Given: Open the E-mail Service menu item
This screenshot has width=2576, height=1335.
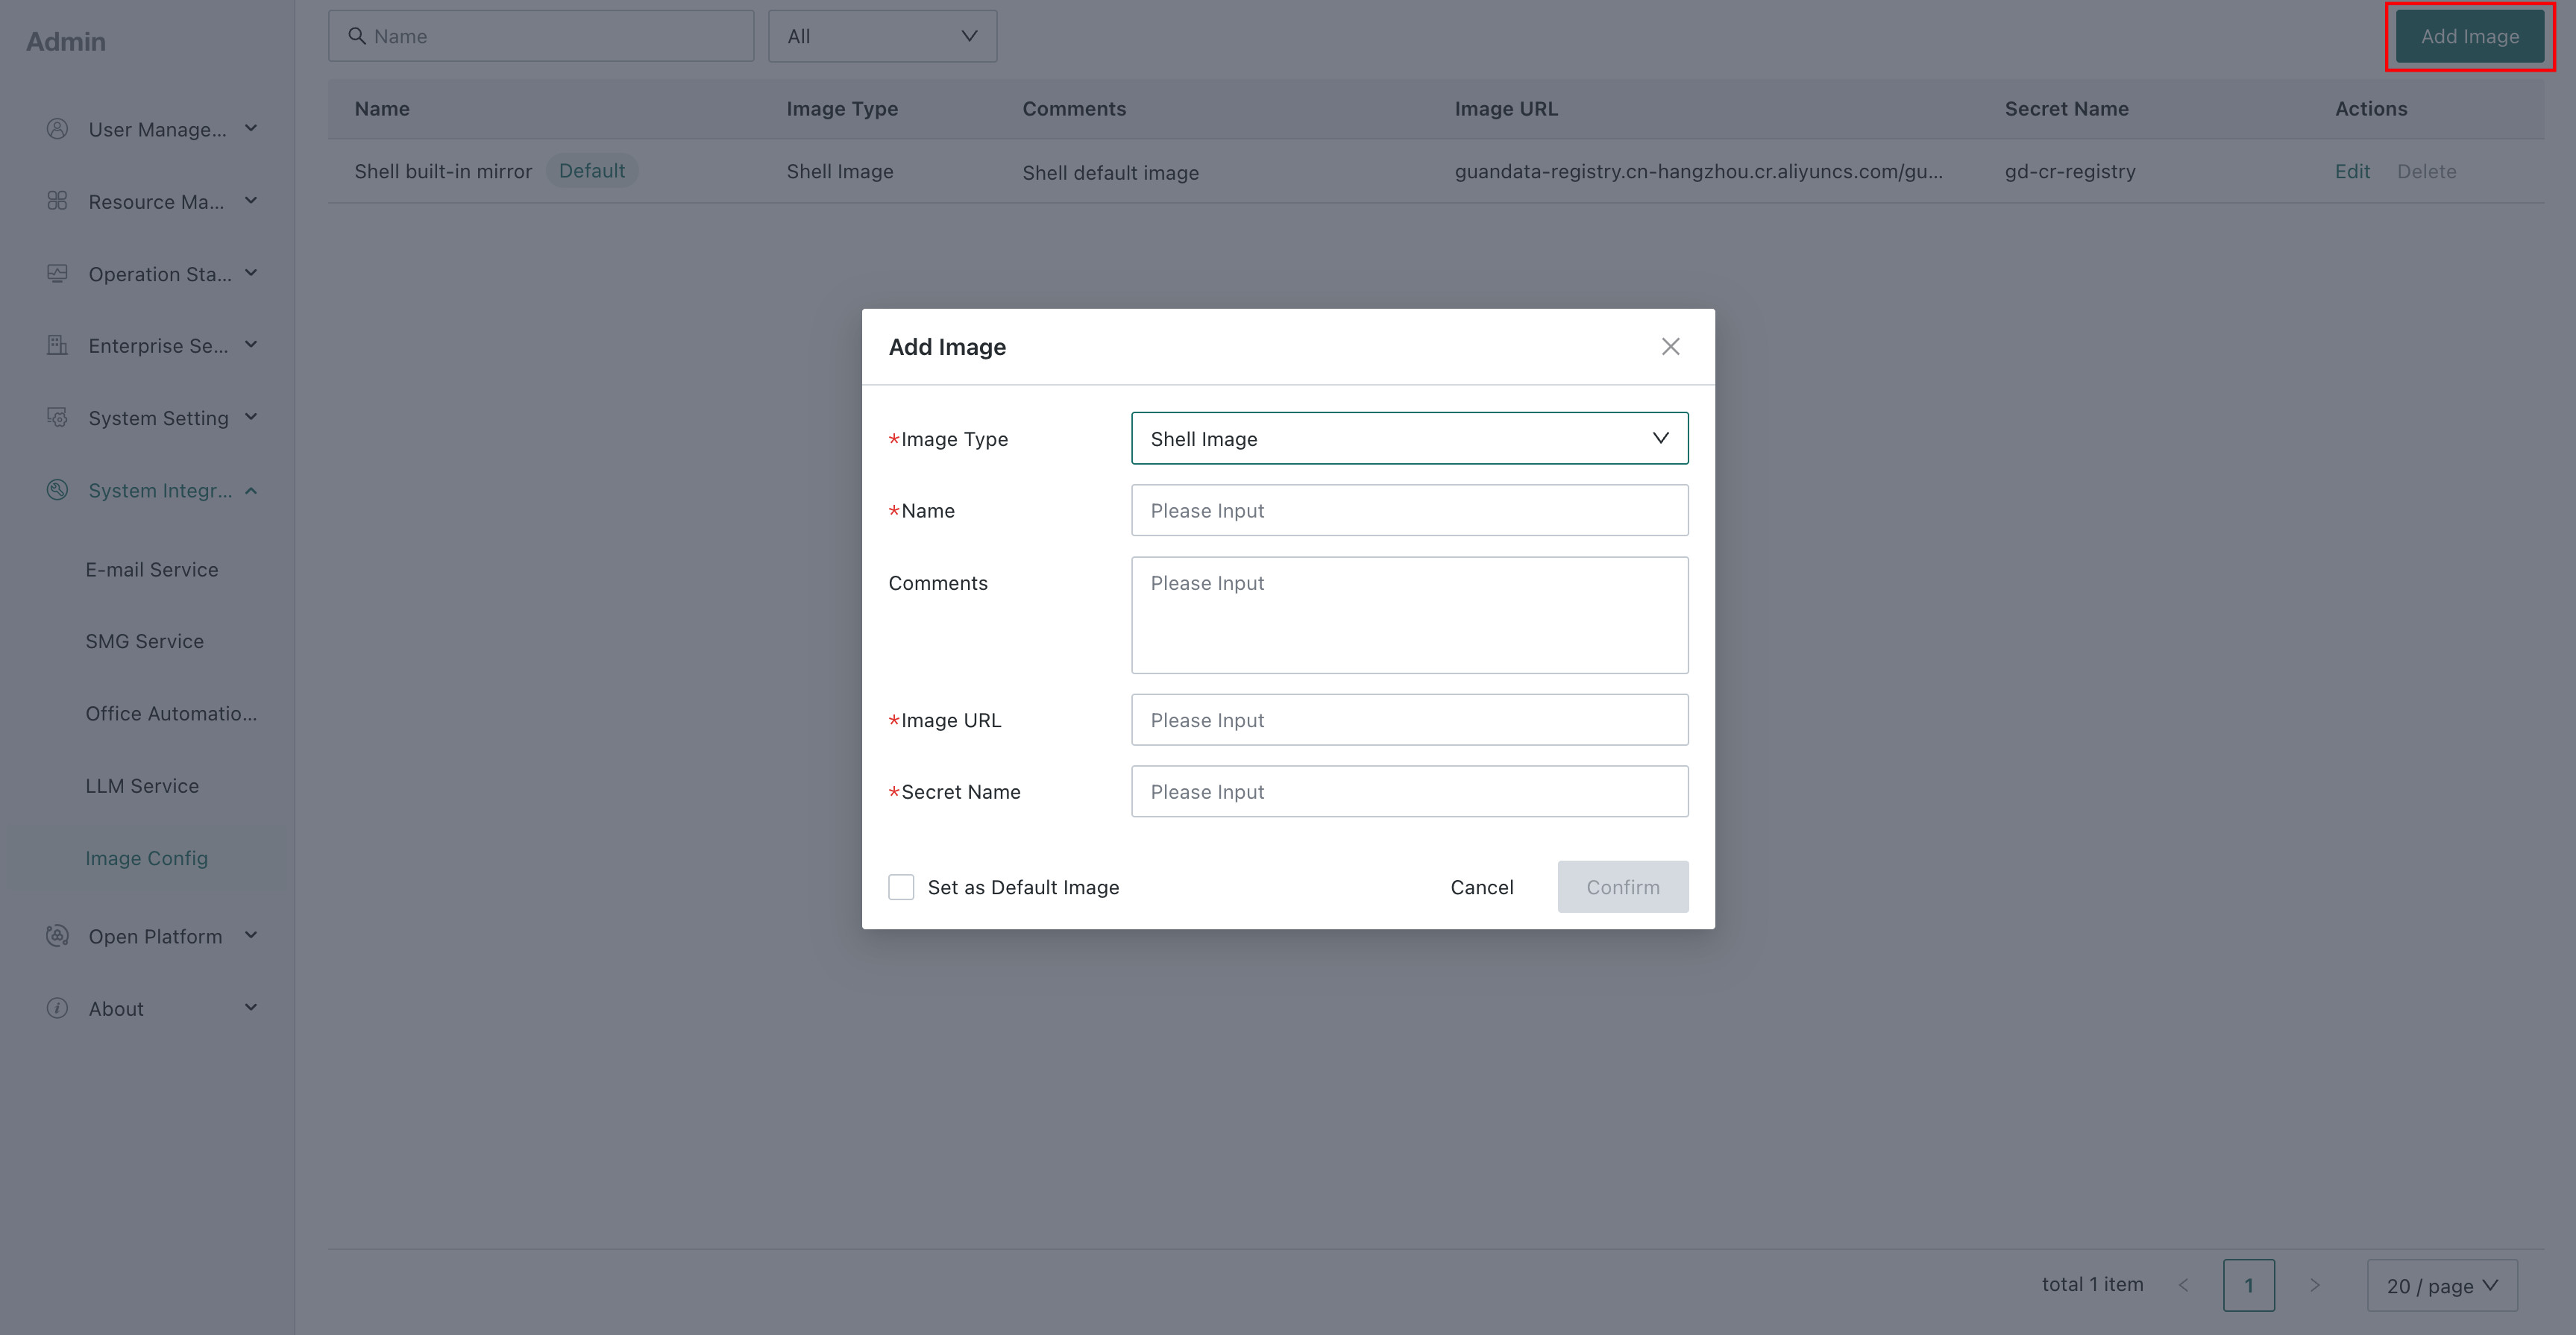Looking at the screenshot, I should click(x=152, y=569).
